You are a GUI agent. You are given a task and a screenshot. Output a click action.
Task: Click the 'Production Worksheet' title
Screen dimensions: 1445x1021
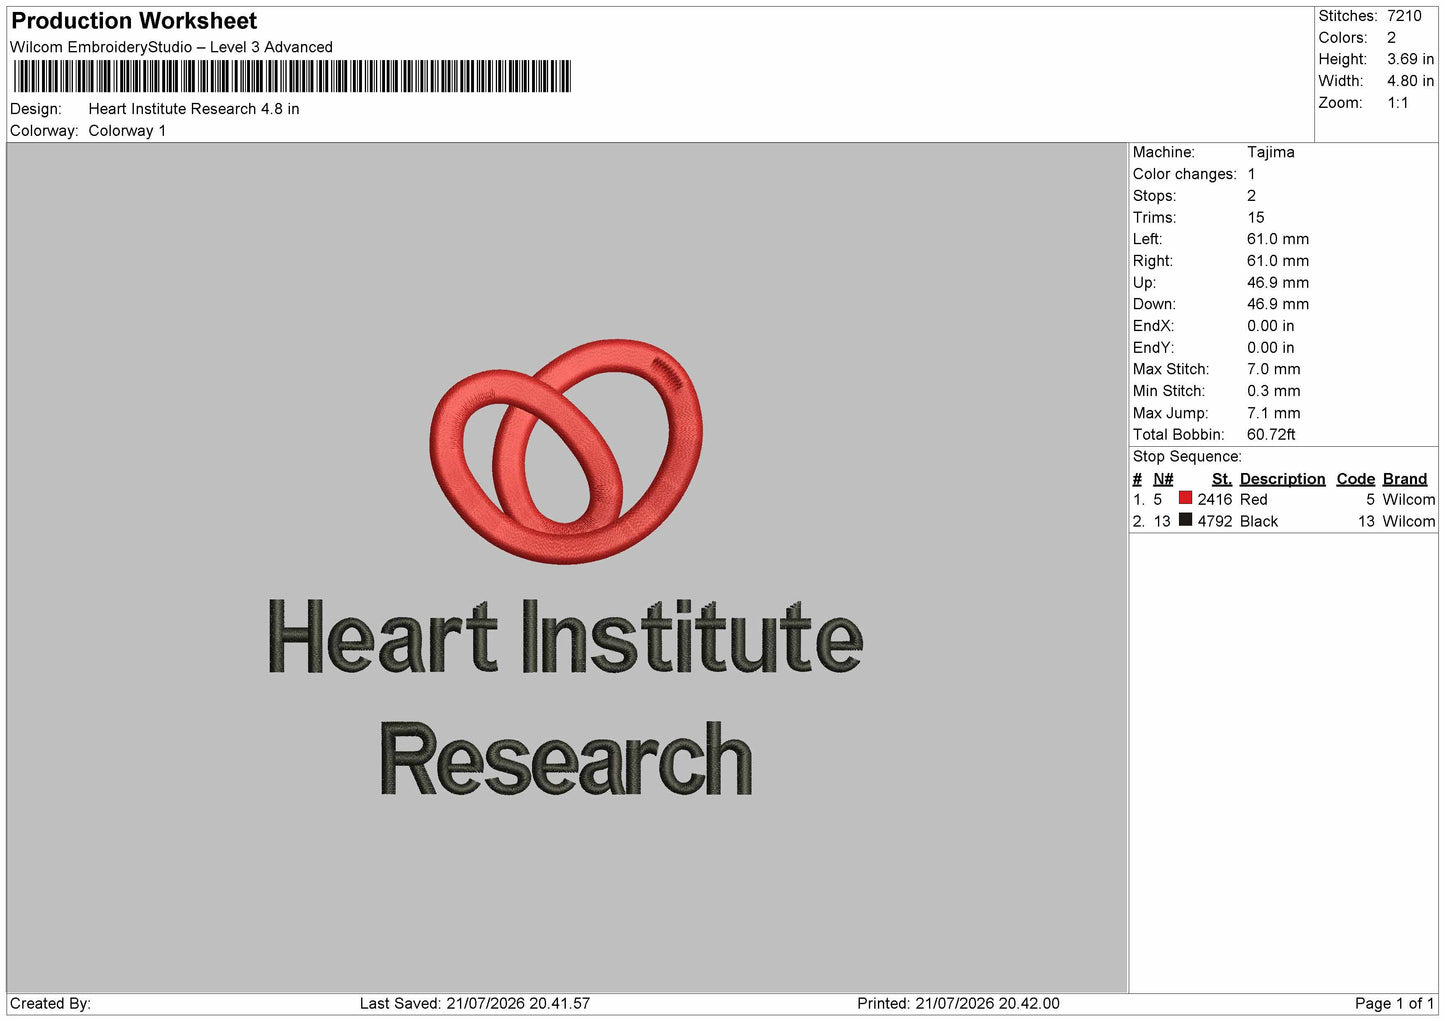click(x=134, y=21)
